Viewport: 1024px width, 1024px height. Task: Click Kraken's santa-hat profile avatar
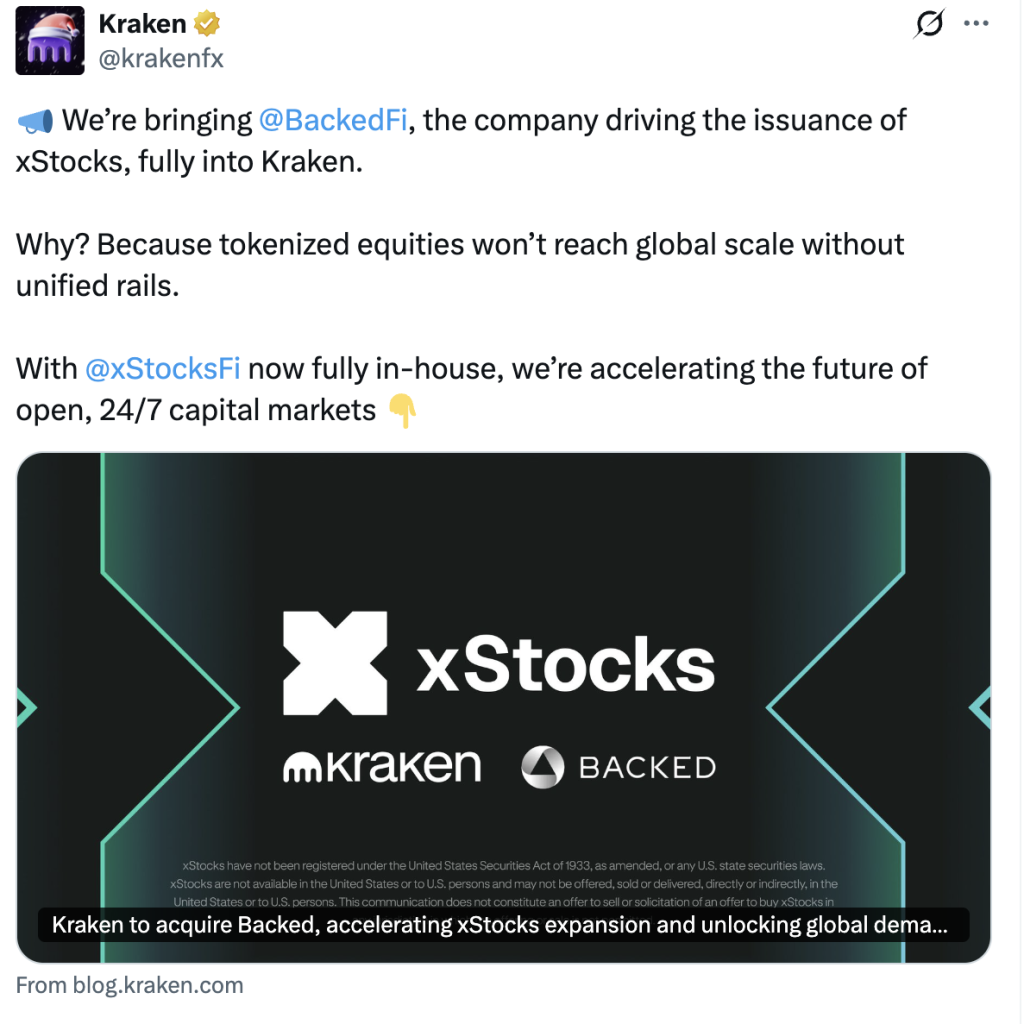pos(49,41)
